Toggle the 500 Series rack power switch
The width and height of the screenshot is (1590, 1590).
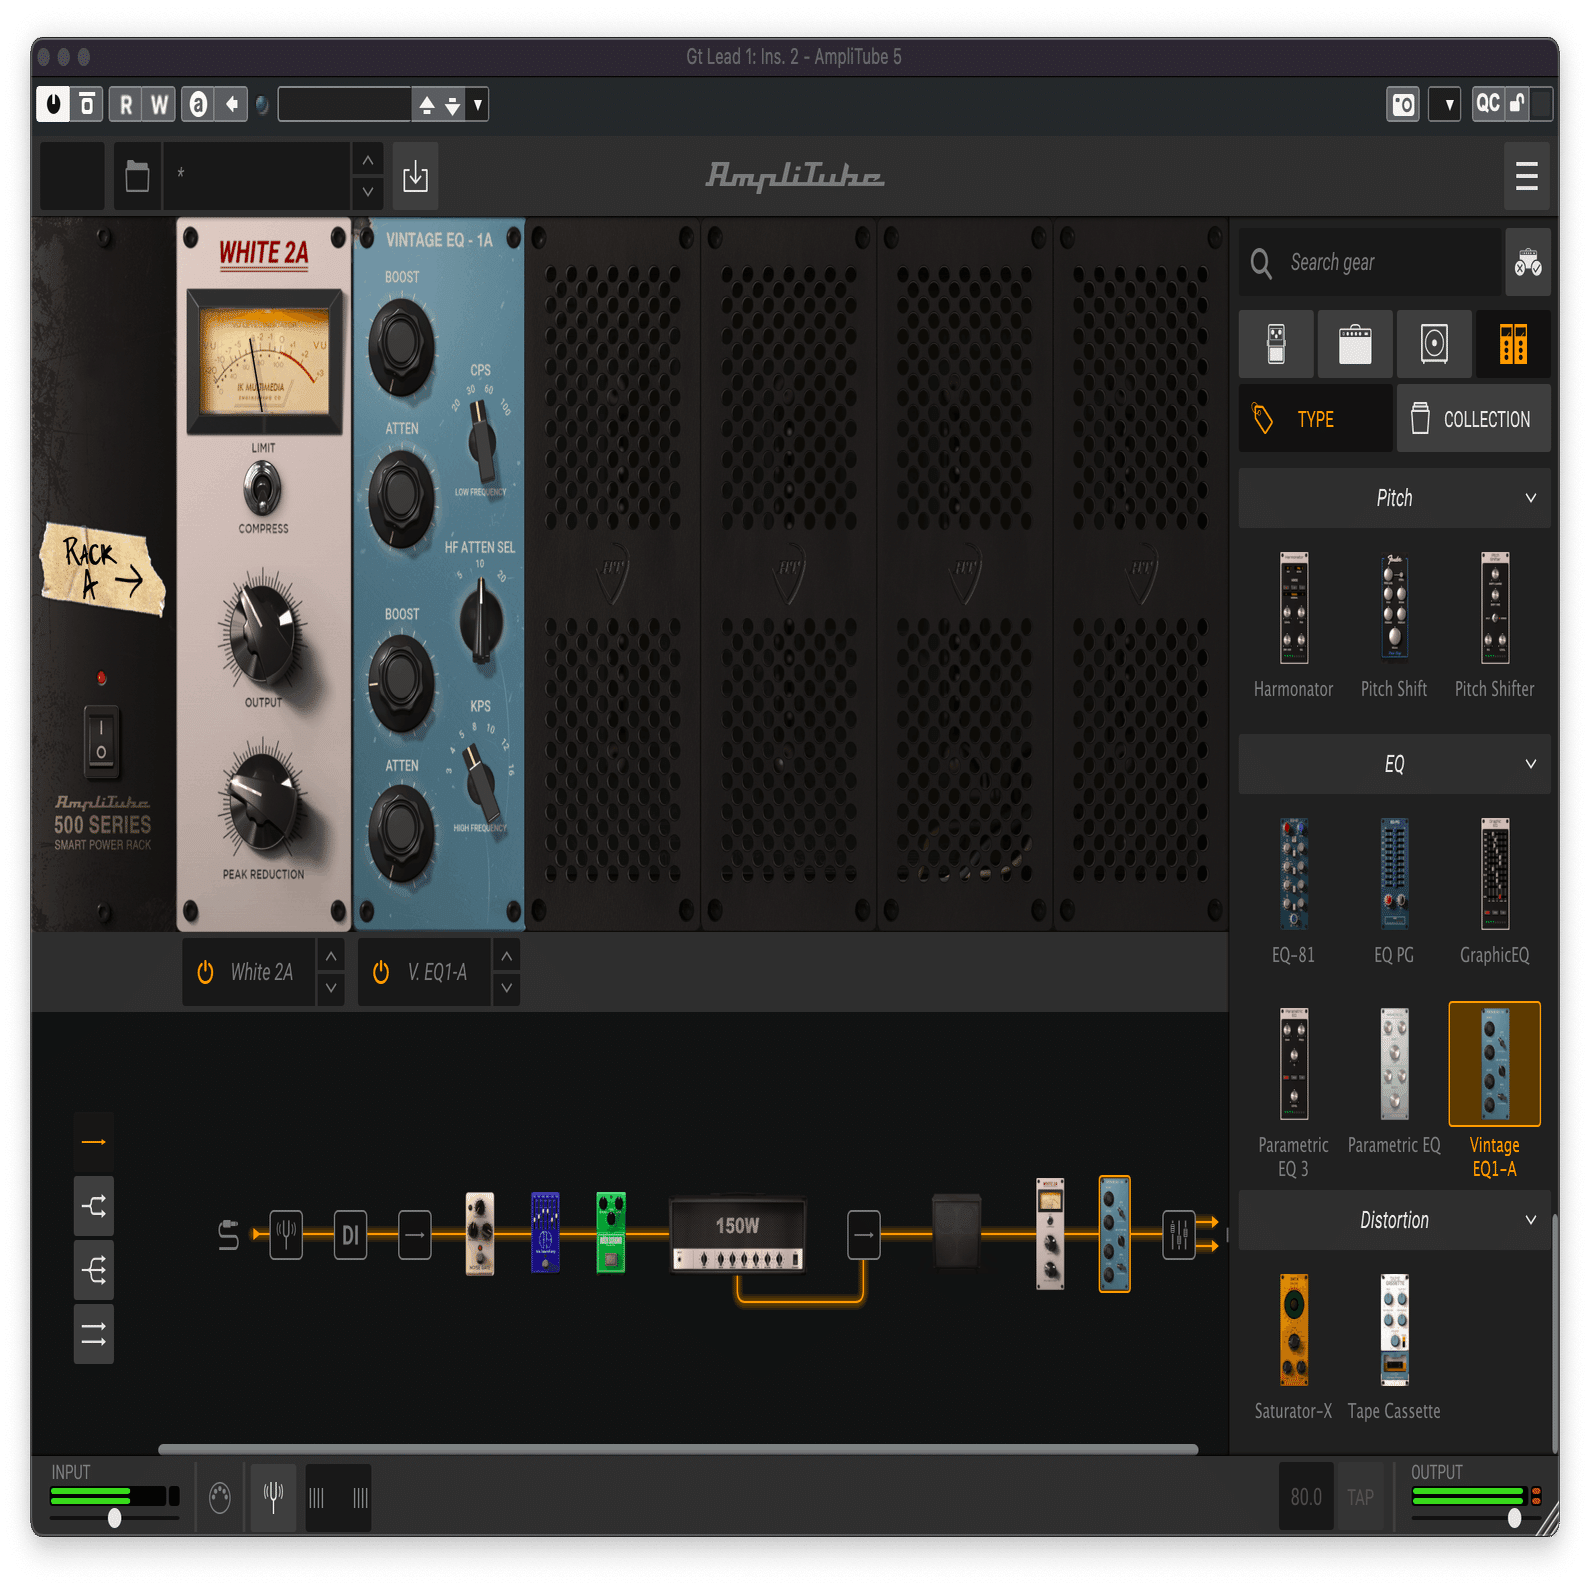click(101, 743)
